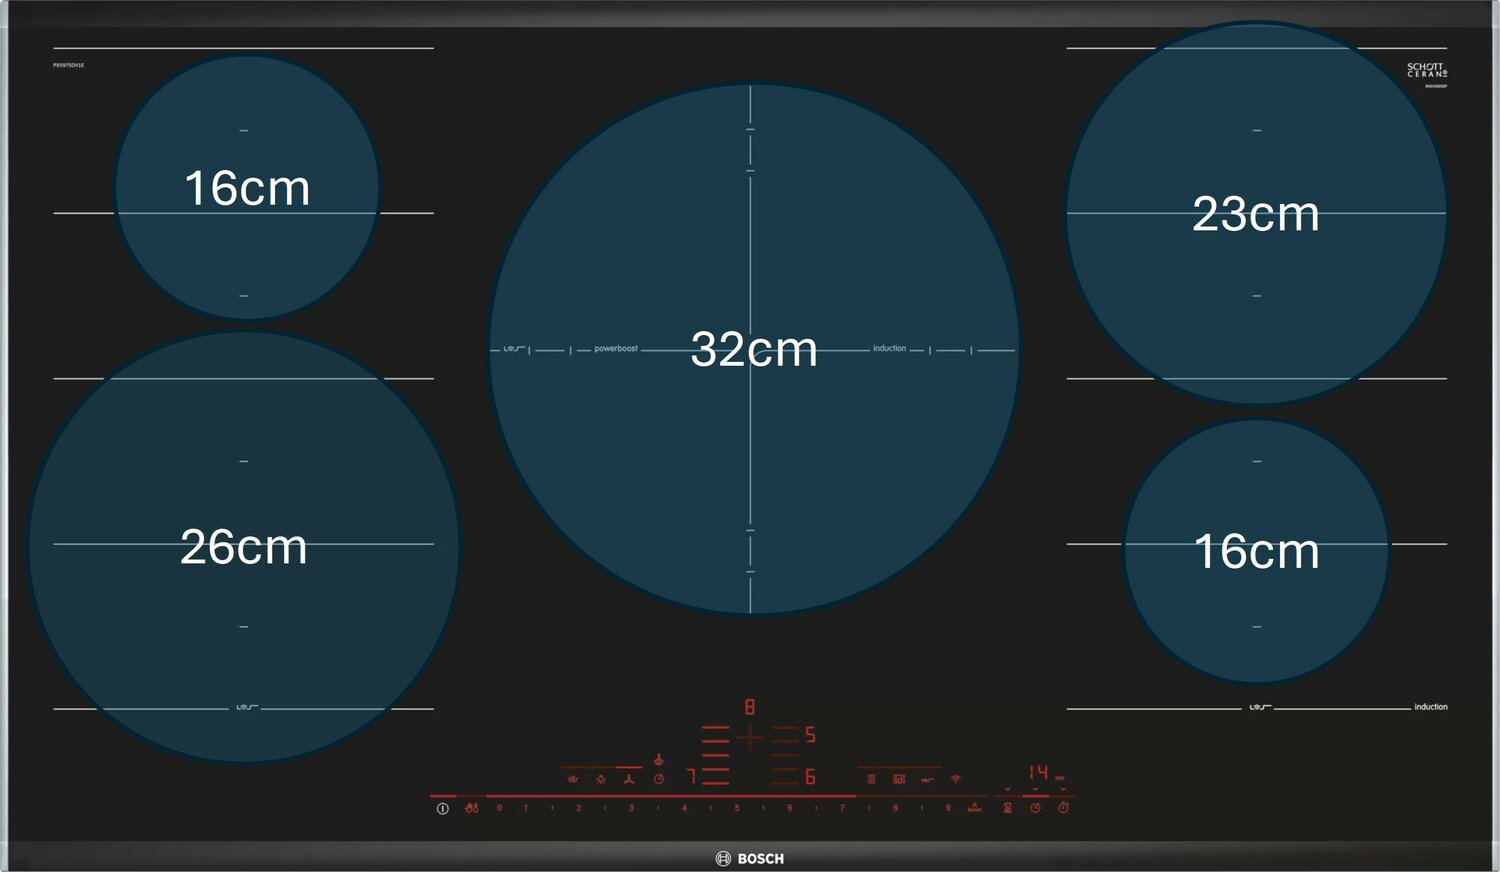Tap the menu list icon left of Wi-Fi

tap(871, 779)
